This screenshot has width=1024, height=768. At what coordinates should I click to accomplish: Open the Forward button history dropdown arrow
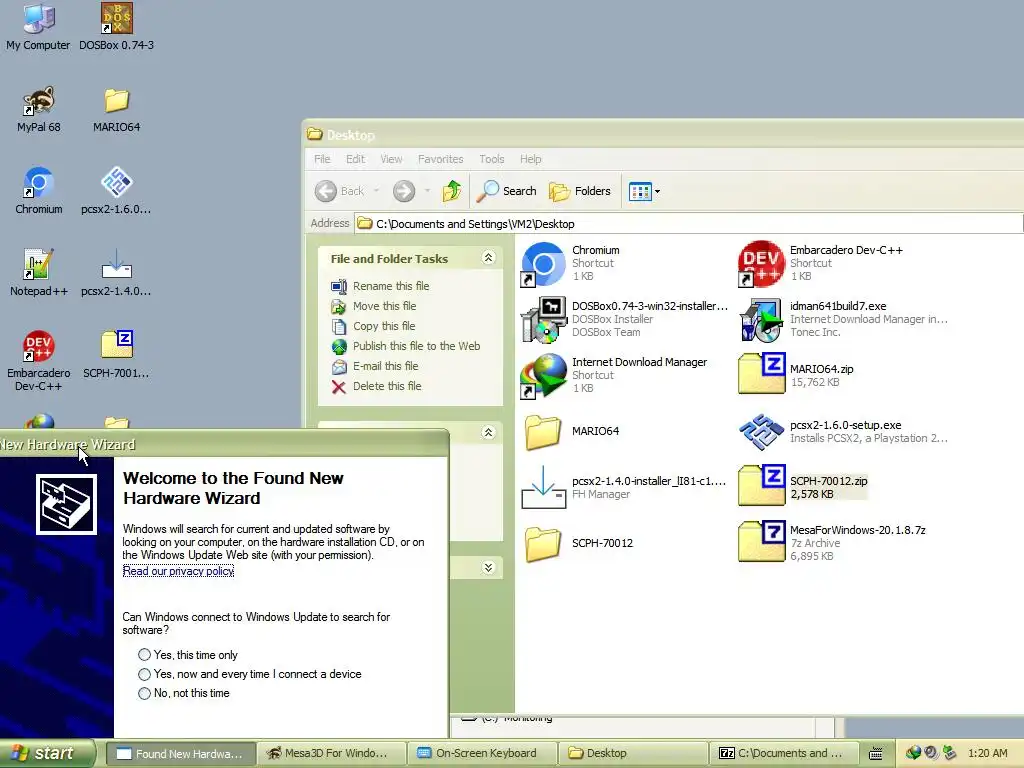click(x=427, y=191)
